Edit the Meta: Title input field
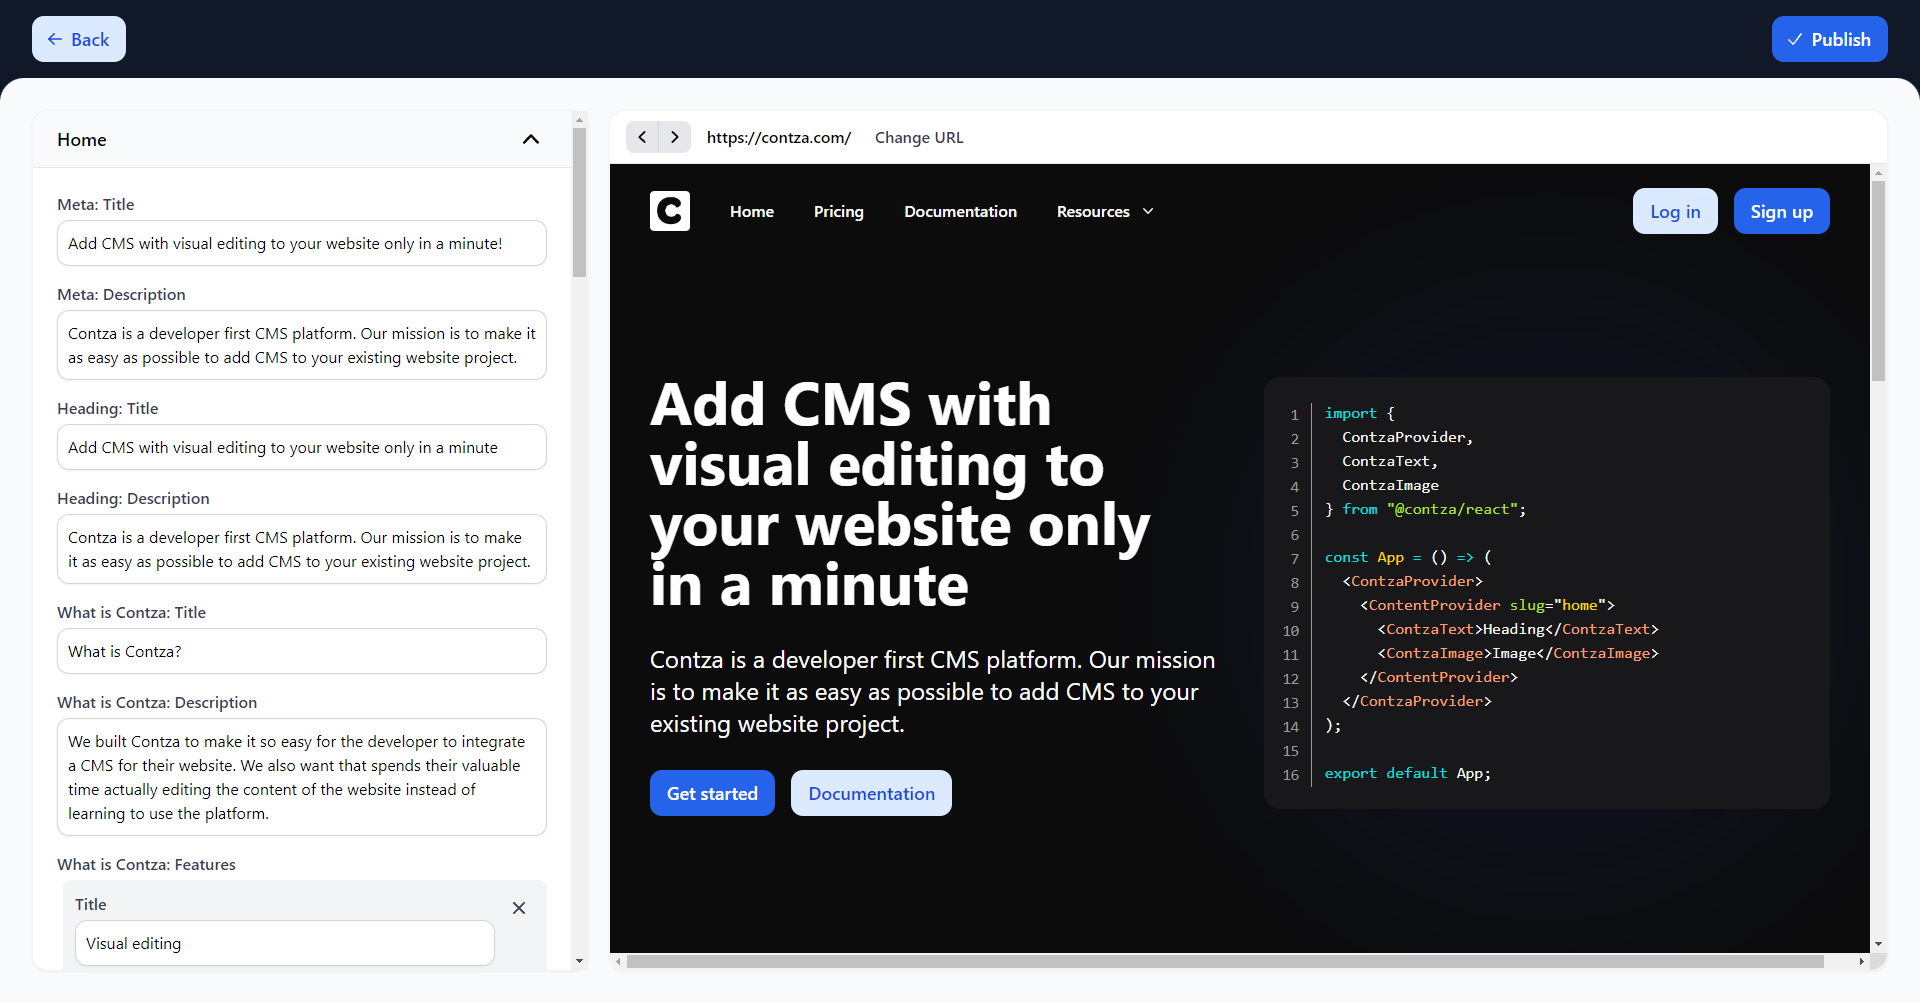Viewport: 1920px width, 1003px height. pos(302,243)
